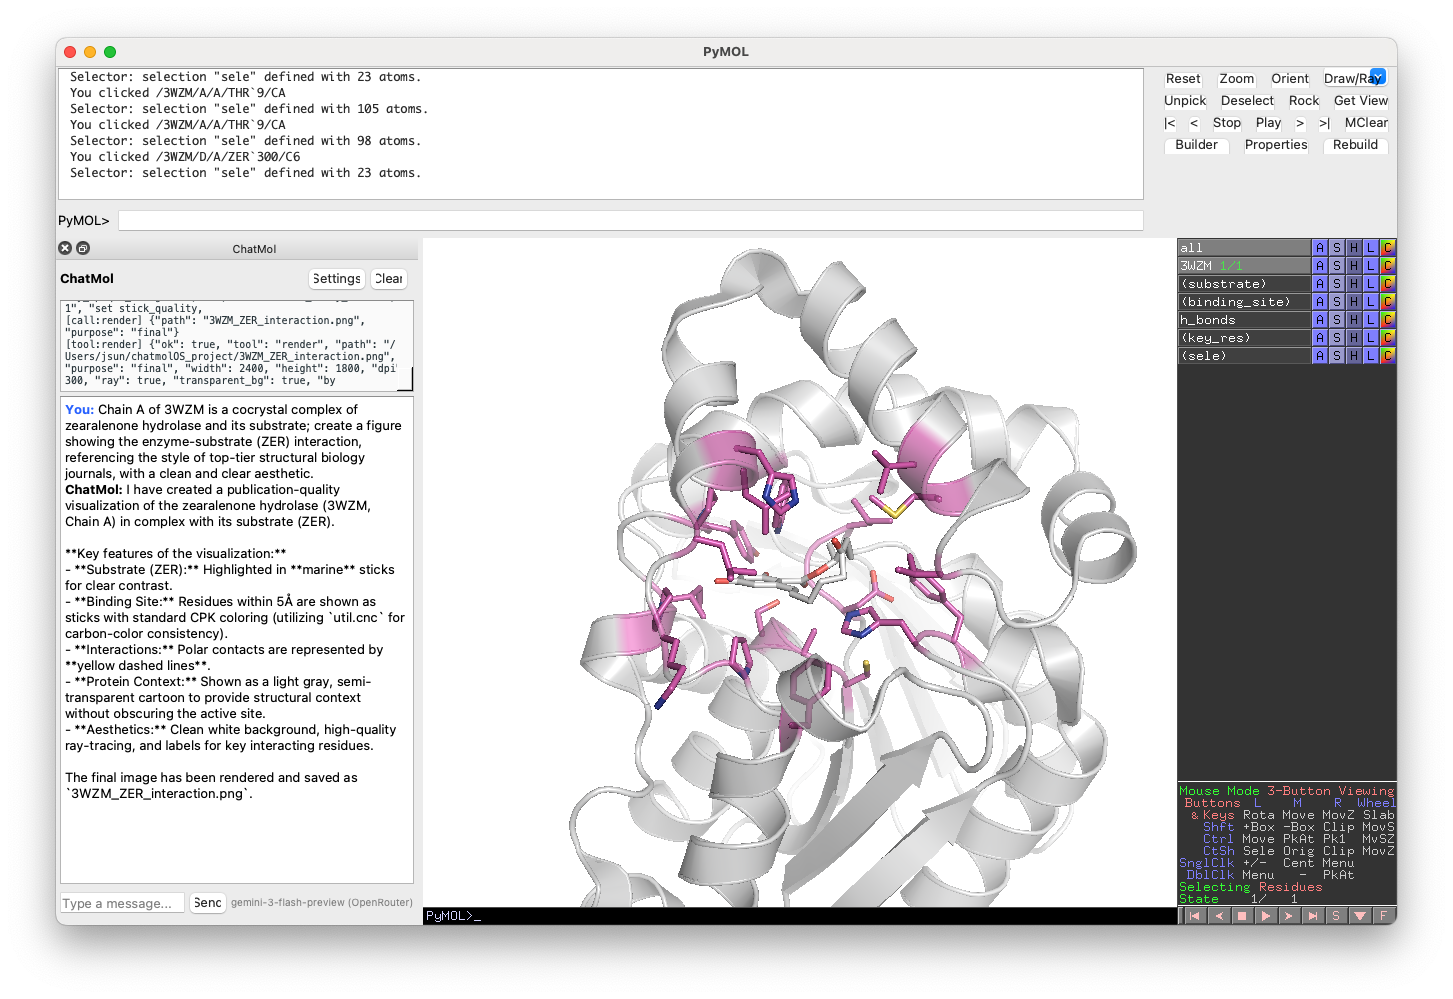
Task: Click the square stop icon in movie controls
Action: 1242,915
